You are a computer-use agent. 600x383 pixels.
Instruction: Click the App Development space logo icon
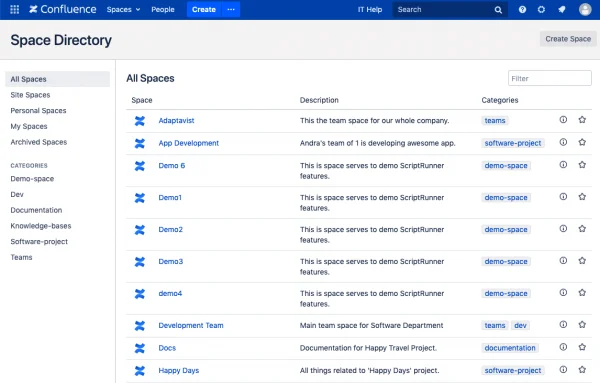tap(140, 143)
